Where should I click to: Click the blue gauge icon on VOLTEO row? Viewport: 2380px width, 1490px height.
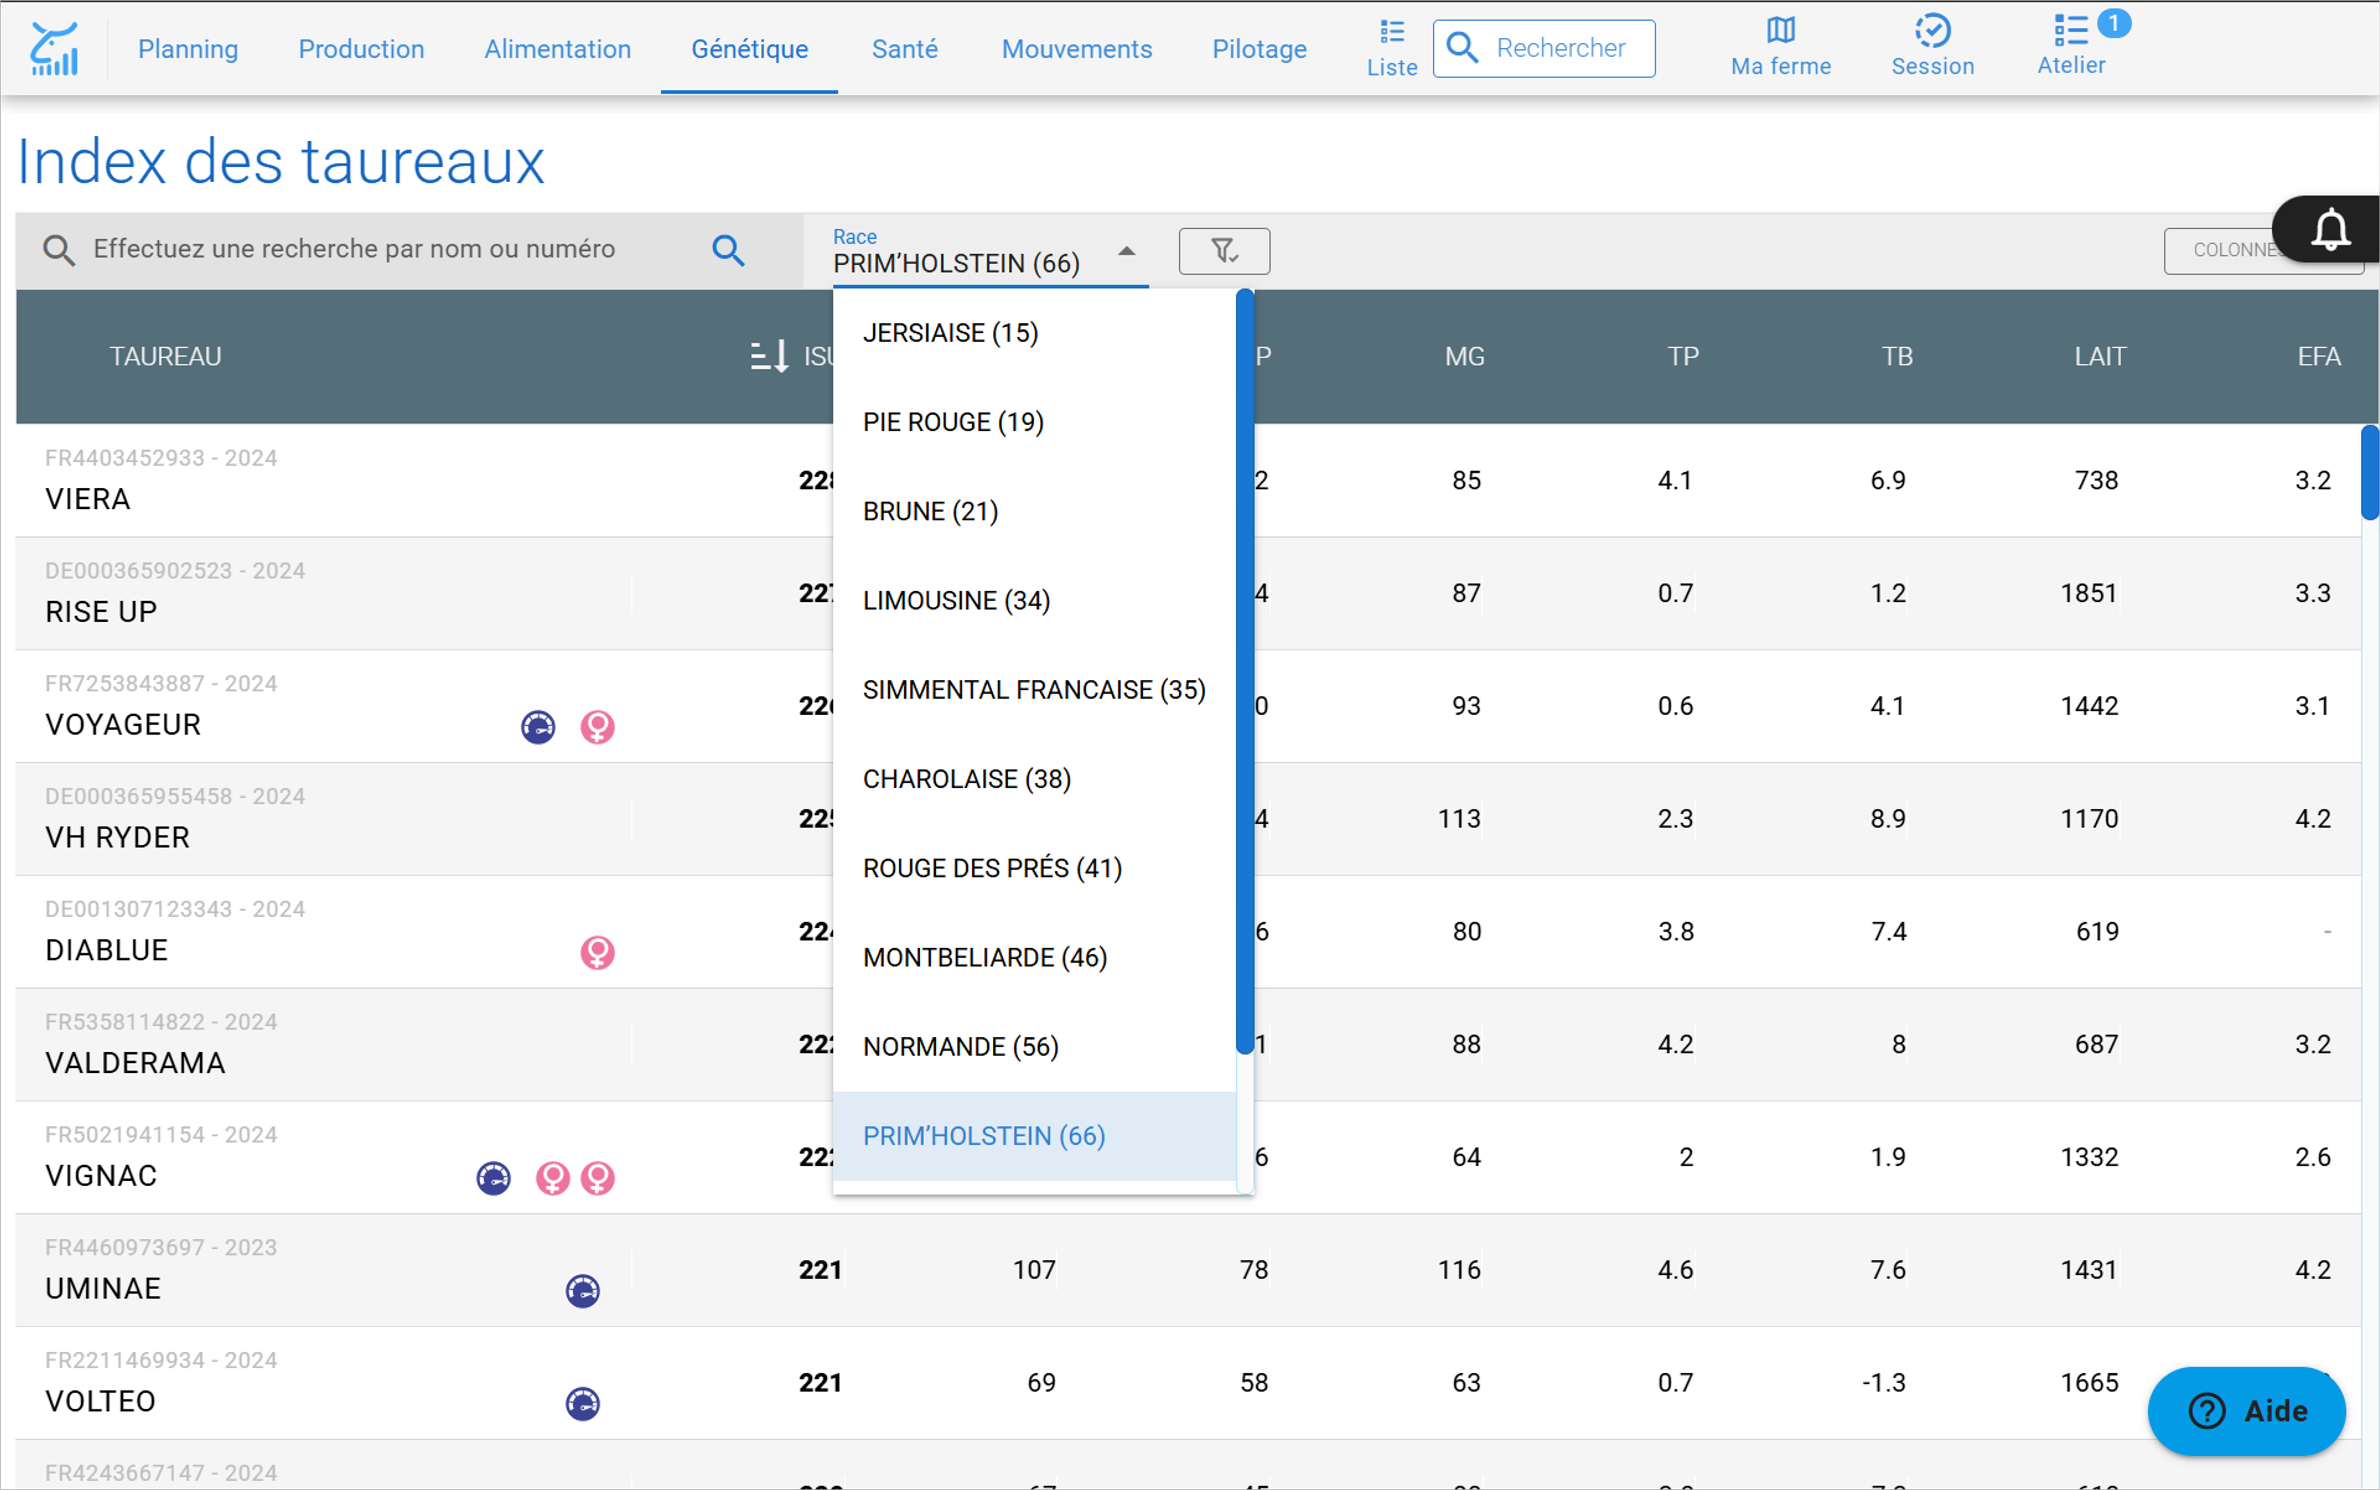click(x=582, y=1404)
